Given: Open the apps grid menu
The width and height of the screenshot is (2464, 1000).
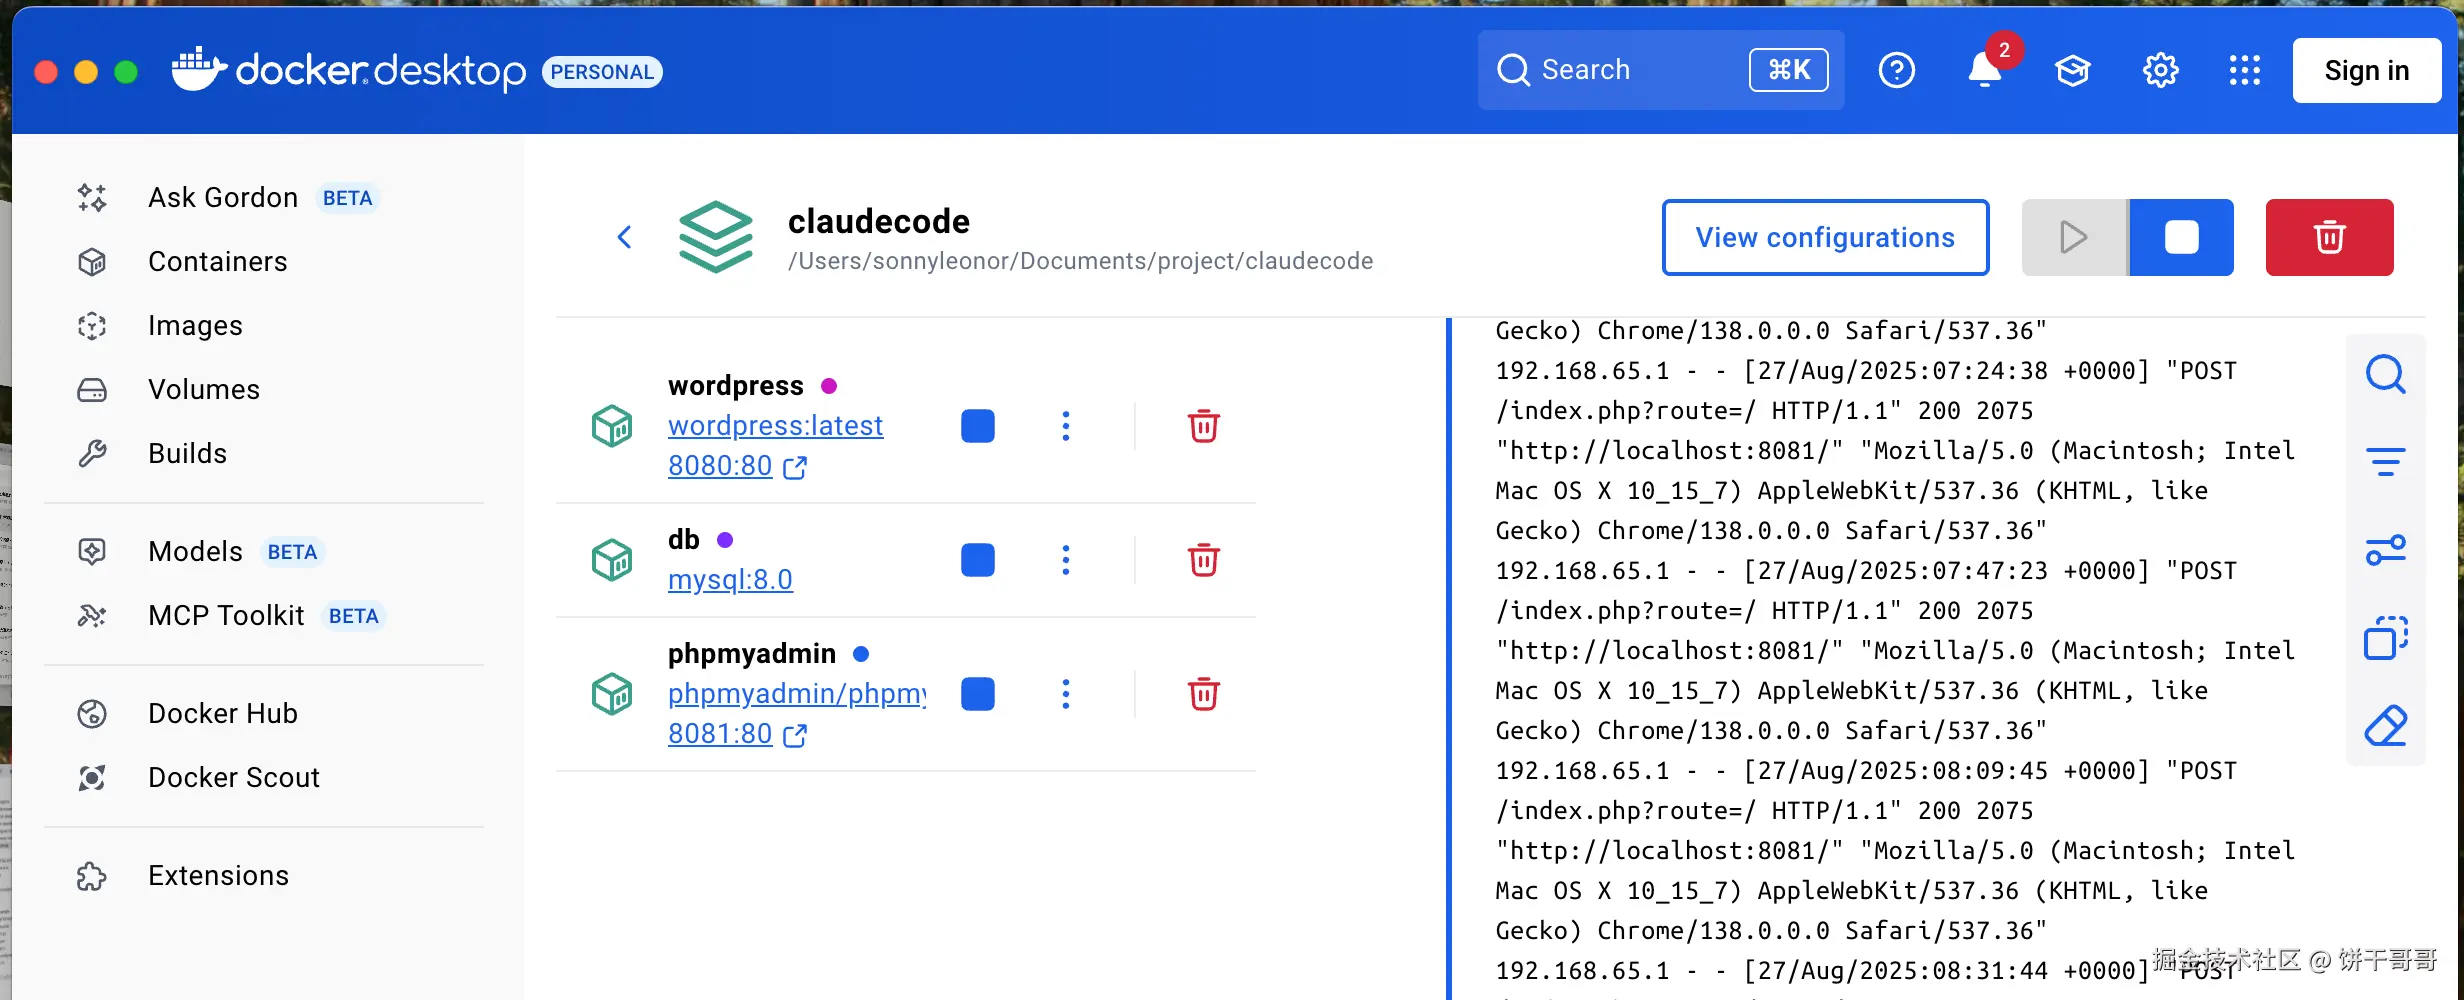Looking at the screenshot, I should [x=2244, y=70].
